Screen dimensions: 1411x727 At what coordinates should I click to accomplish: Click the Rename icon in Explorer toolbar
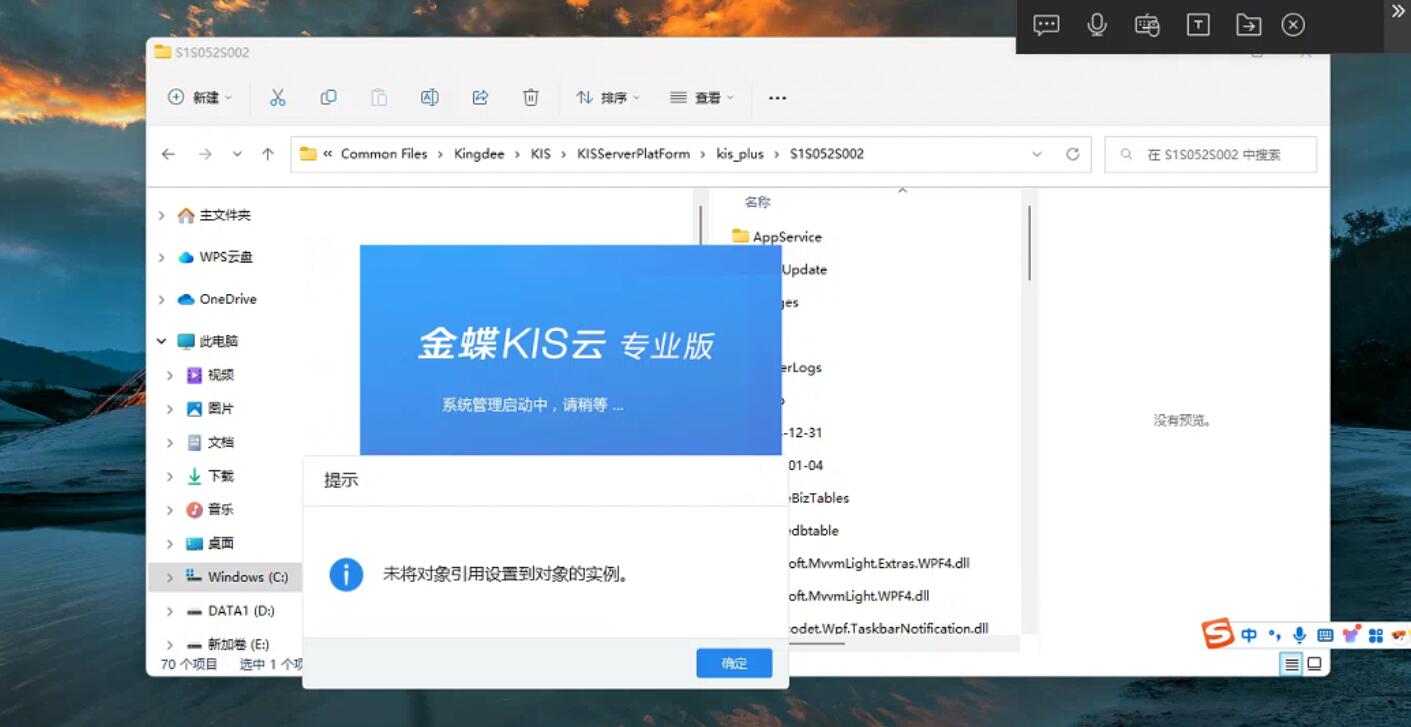(429, 97)
